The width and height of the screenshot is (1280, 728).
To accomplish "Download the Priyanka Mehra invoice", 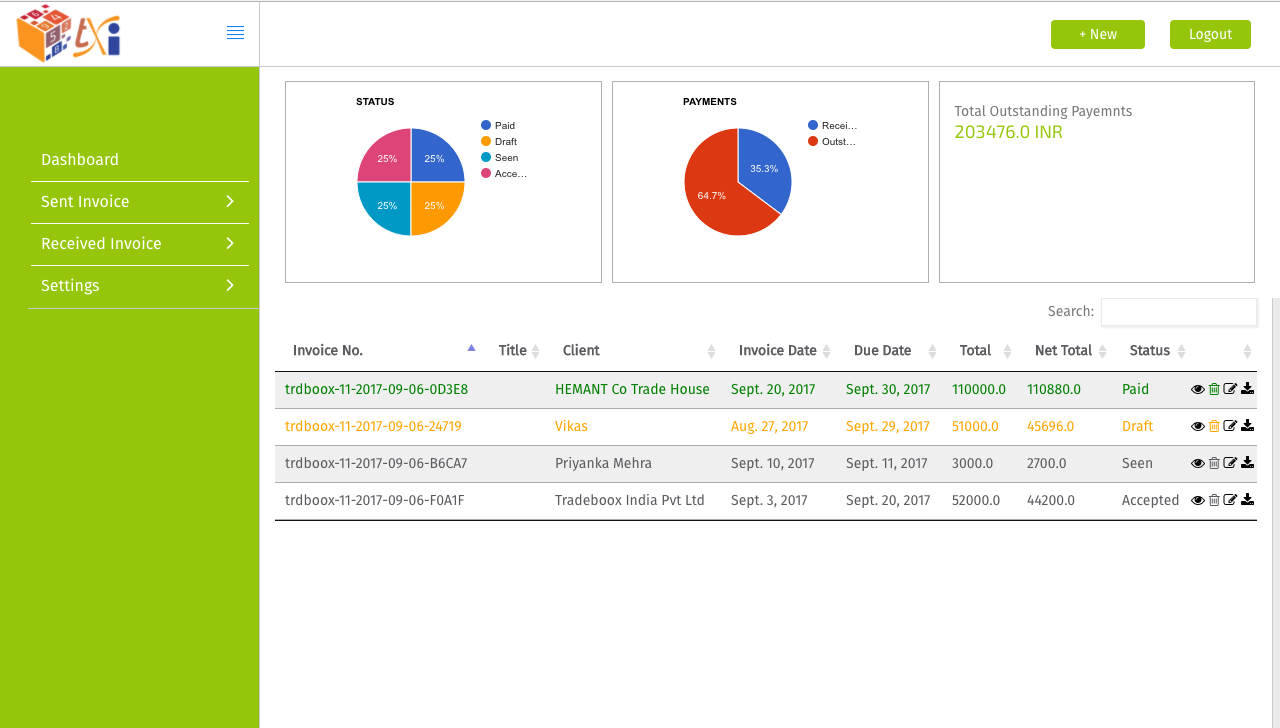I will coord(1247,464).
